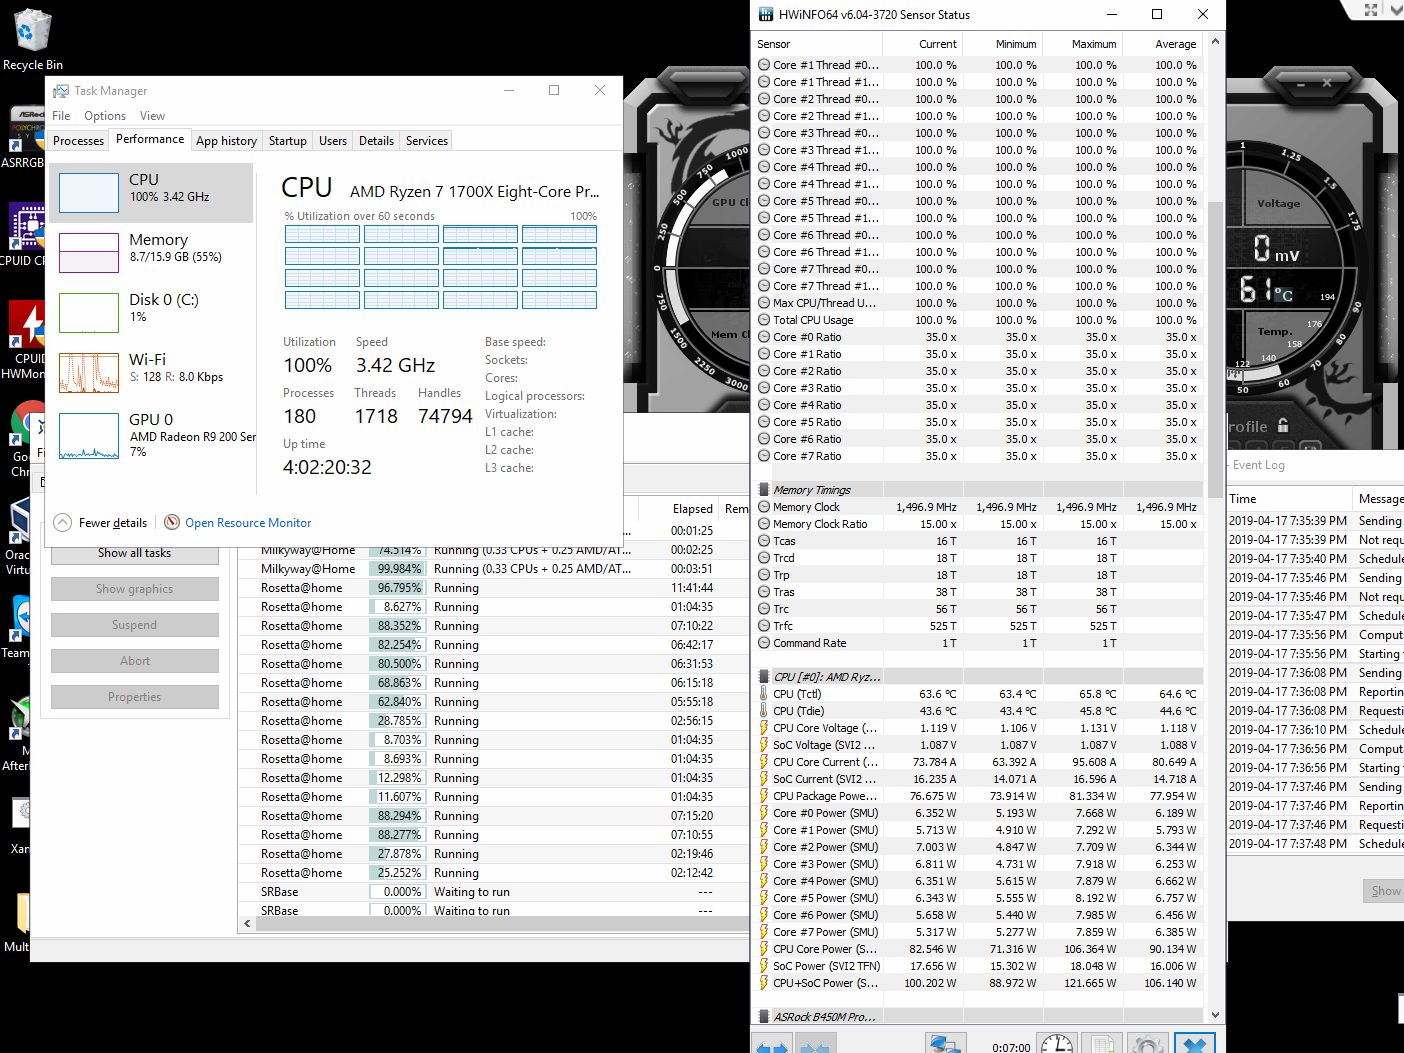Viewport: 1404px width, 1053px height.
Task: Click the Maximum column header in HWiNFO
Action: 1092,44
